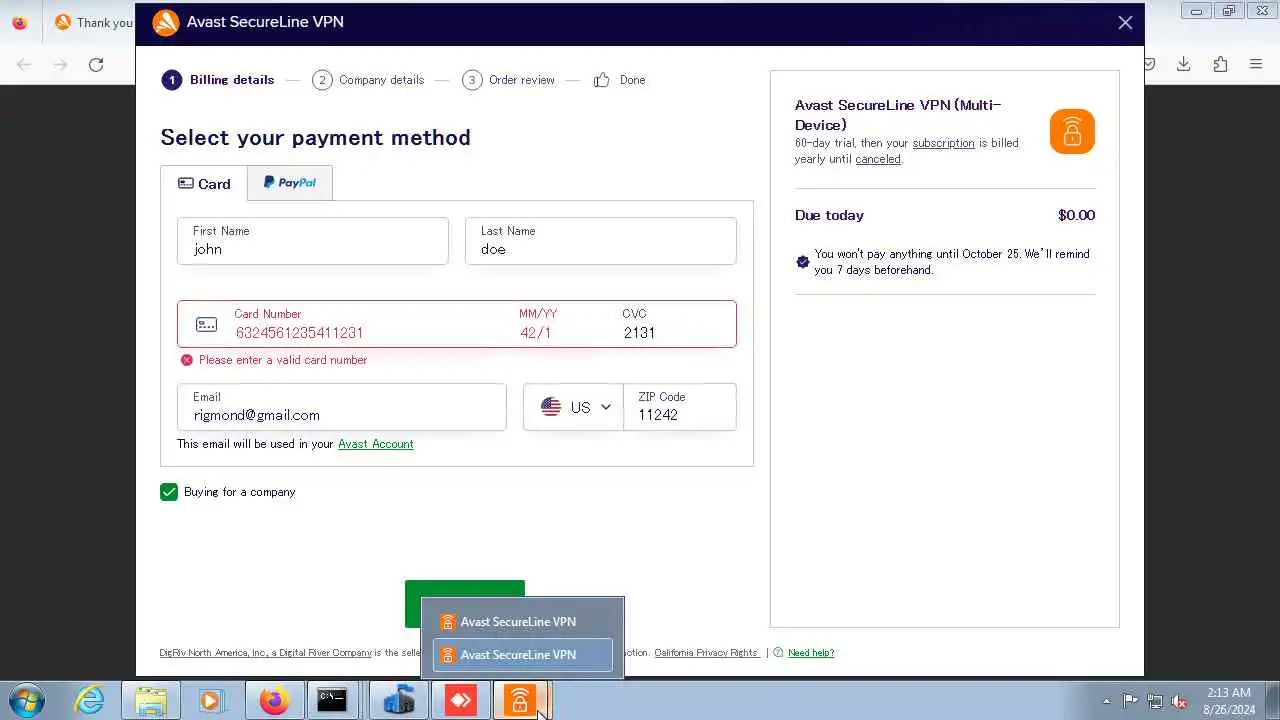The height and width of the screenshot is (720, 1280).
Task: Open the Digital River Company link
Action: click(325, 653)
